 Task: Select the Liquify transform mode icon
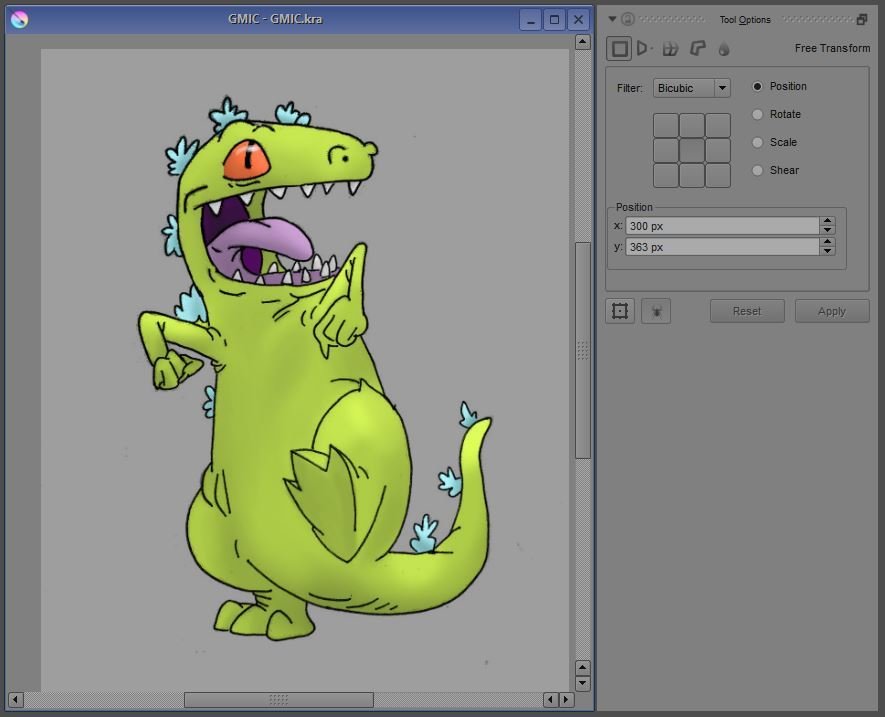point(724,49)
